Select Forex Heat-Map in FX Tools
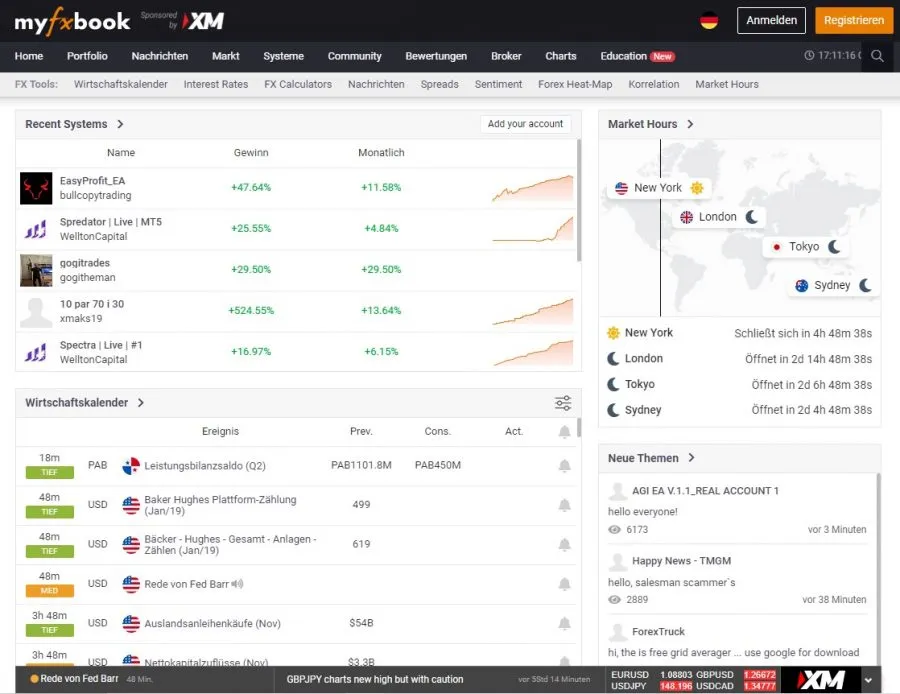This screenshot has width=900, height=694. [x=575, y=84]
